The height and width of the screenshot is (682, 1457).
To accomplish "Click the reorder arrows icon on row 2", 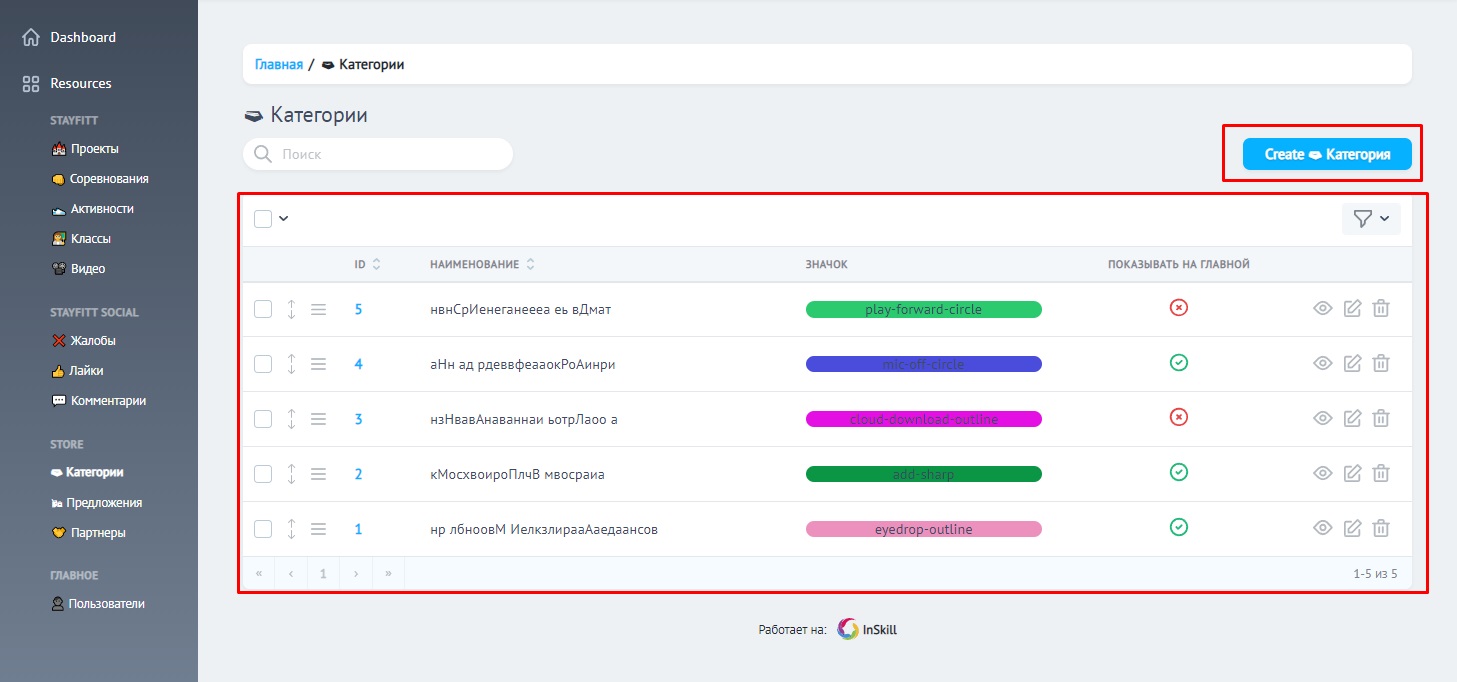I will pyautogui.click(x=291, y=474).
